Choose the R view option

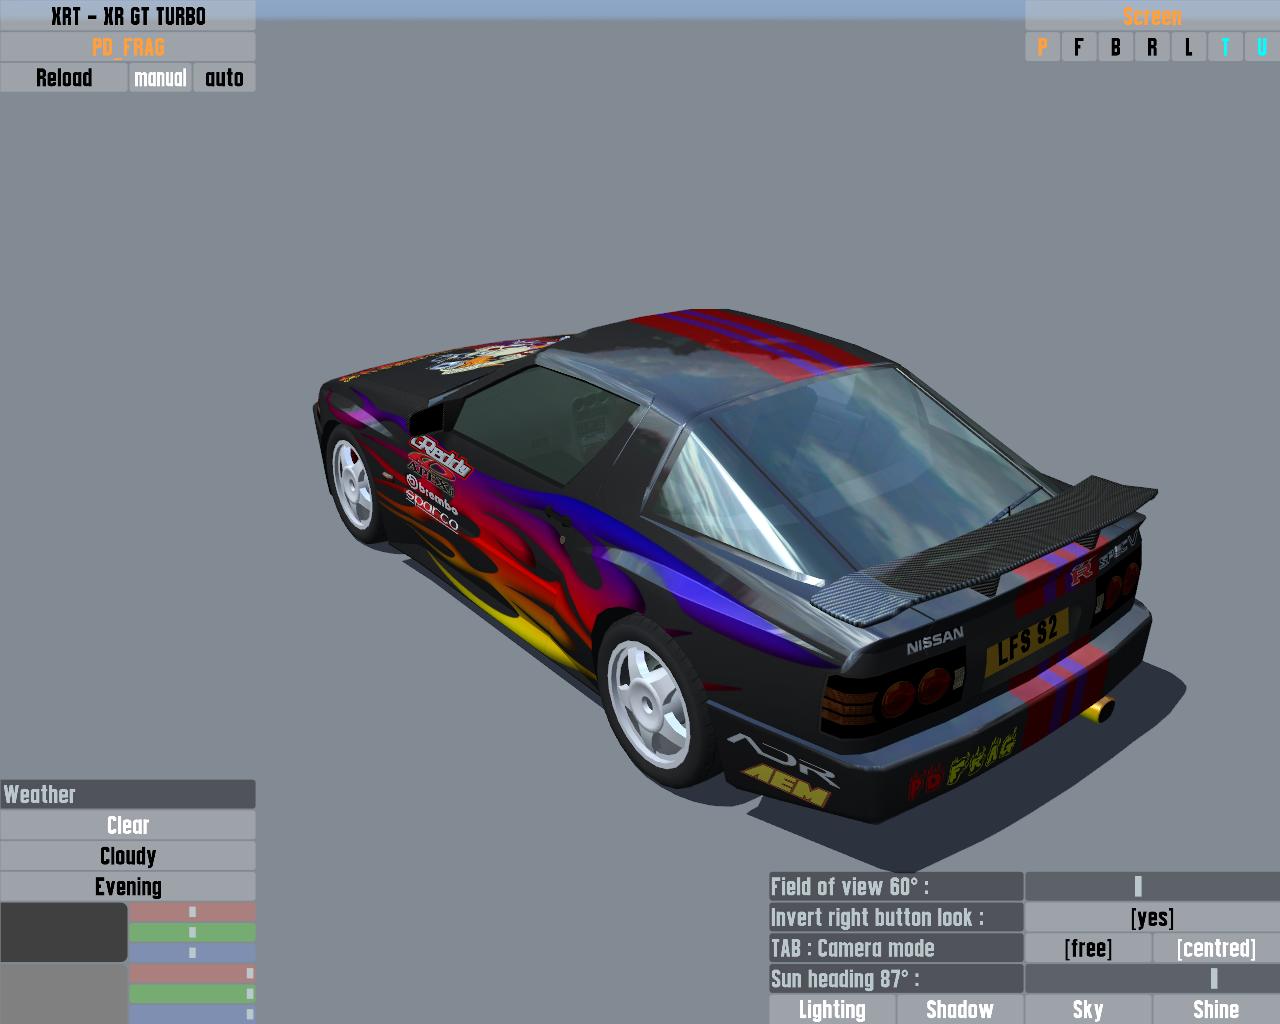click(x=1152, y=47)
